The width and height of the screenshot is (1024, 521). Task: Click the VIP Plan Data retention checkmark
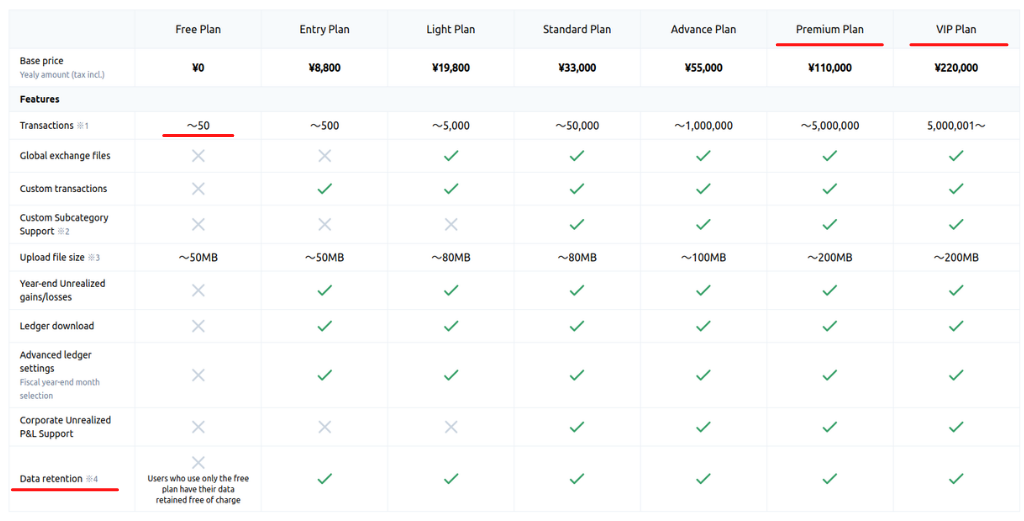(956, 479)
